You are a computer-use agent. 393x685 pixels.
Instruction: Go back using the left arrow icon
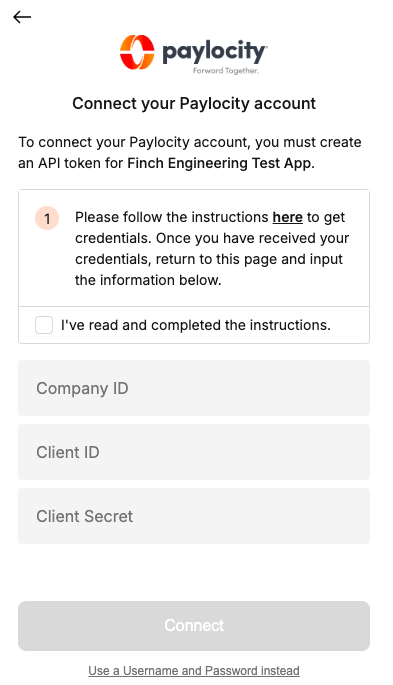click(x=22, y=17)
